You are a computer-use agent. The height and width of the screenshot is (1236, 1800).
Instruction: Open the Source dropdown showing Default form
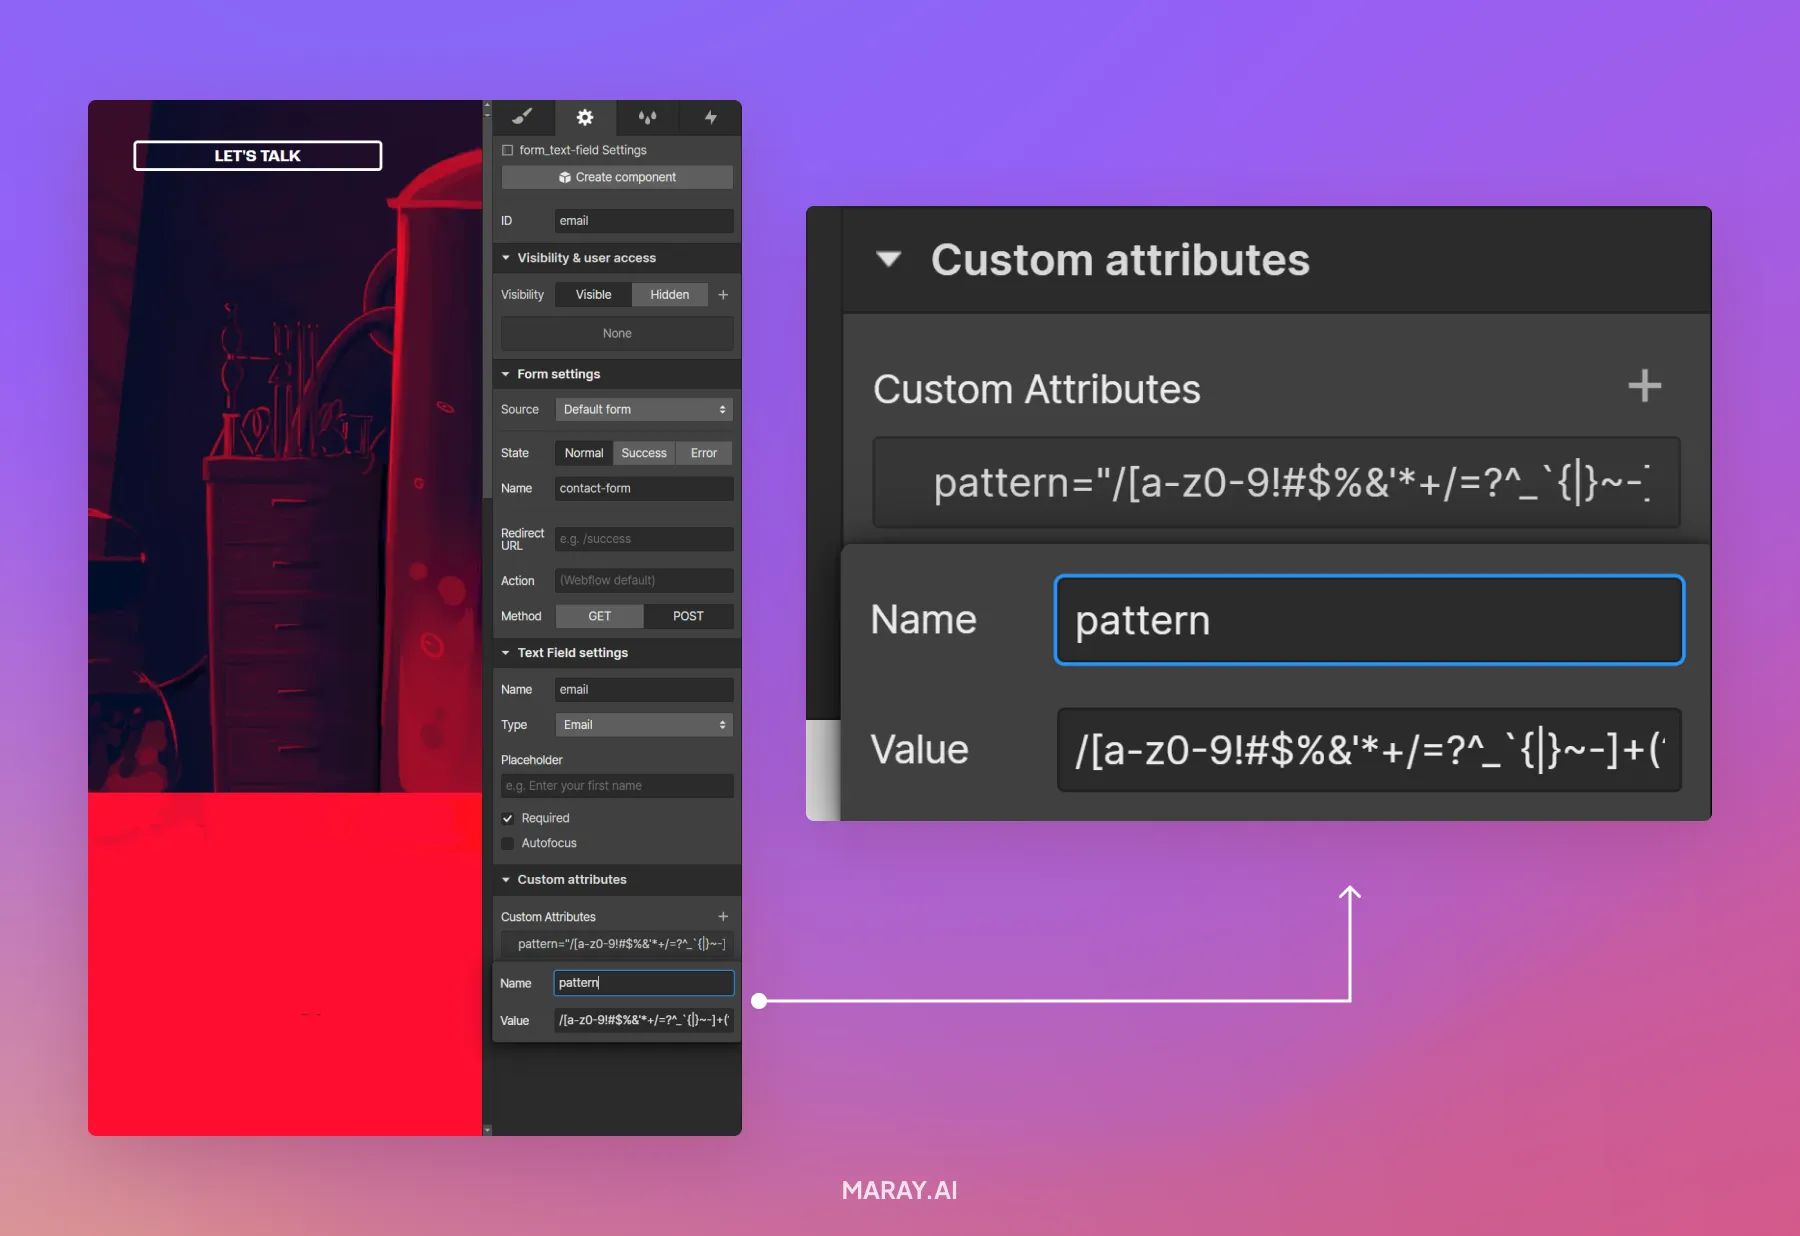click(x=643, y=409)
